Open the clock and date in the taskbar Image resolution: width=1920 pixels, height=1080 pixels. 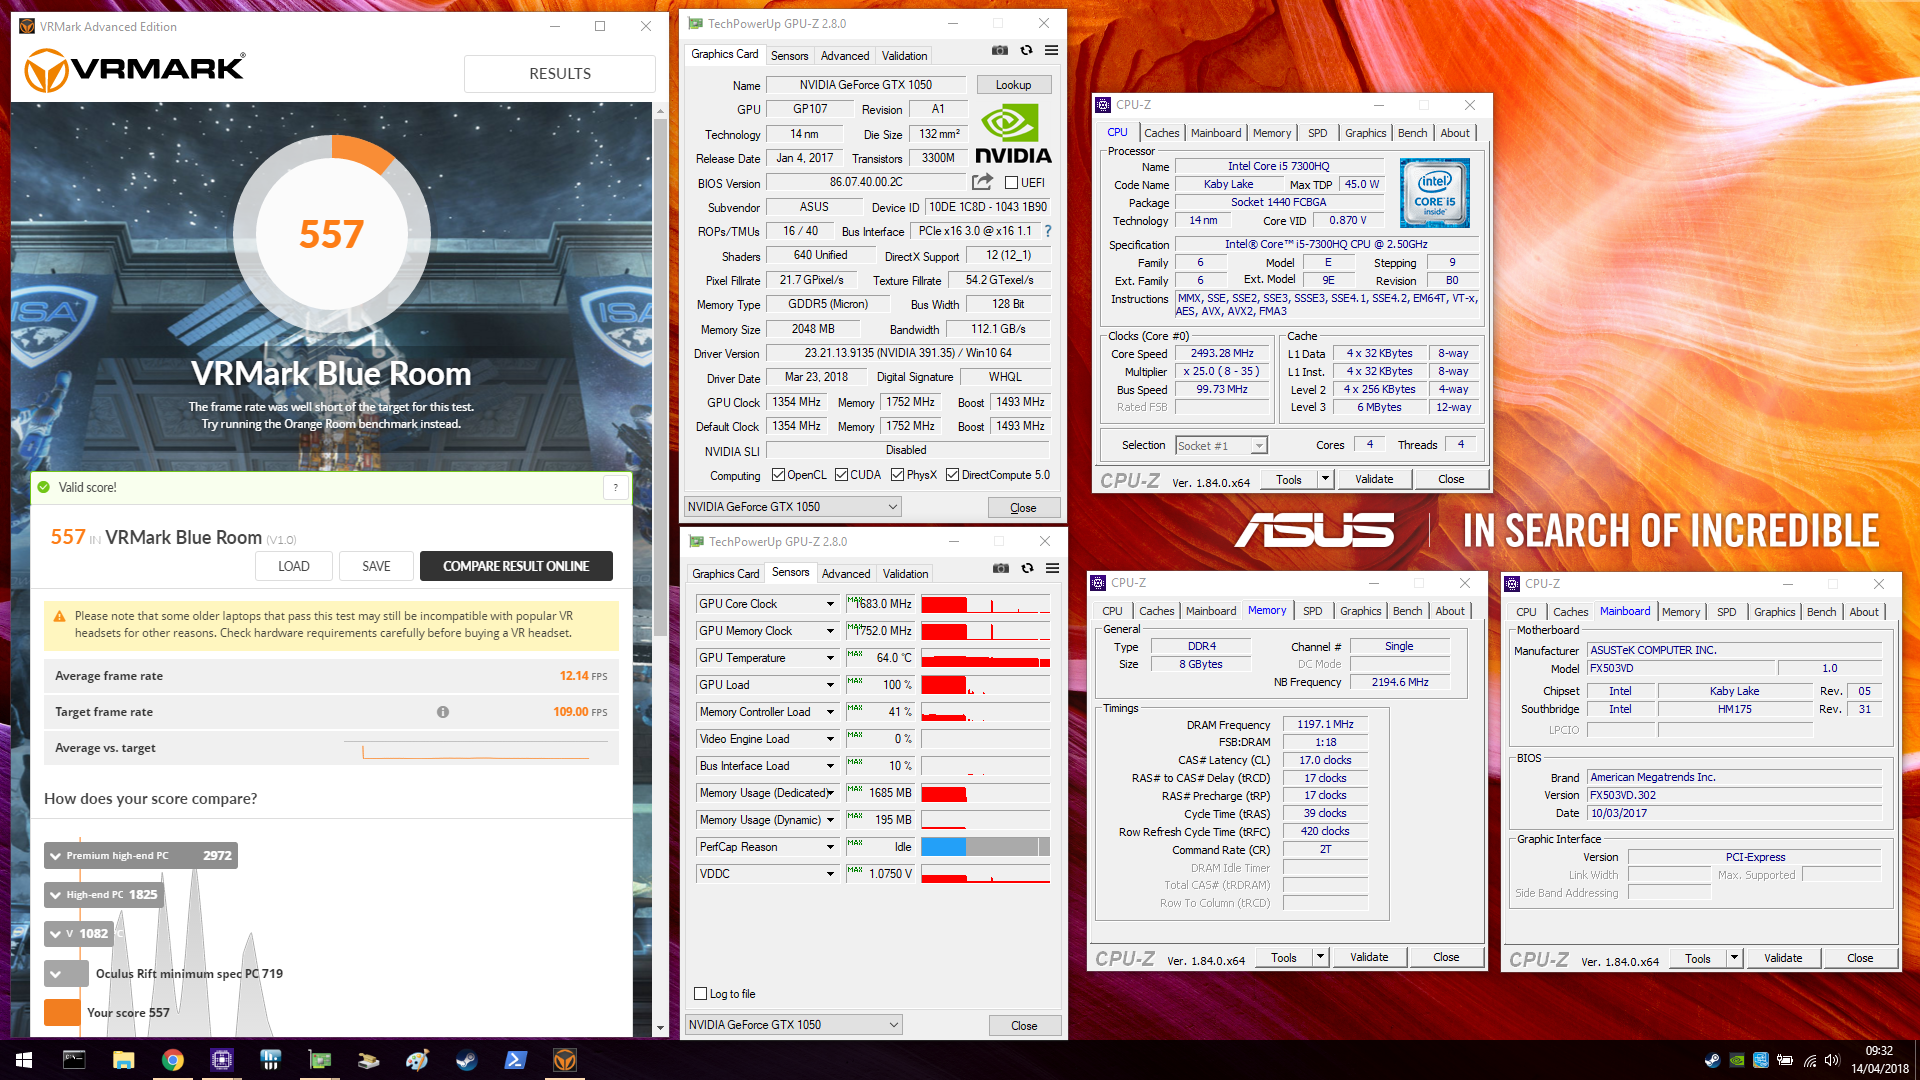1879,1060
